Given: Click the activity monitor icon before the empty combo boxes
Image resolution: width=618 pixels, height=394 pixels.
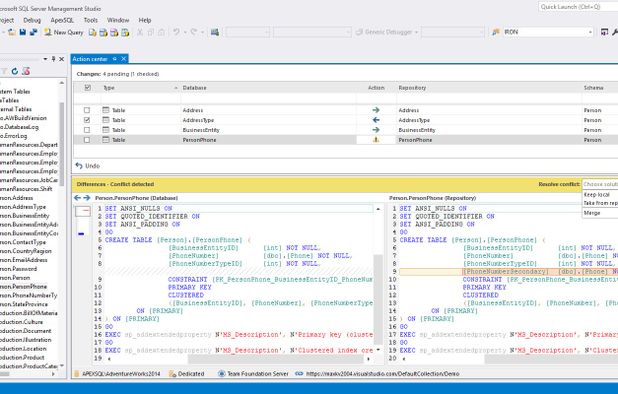Looking at the screenshot, I should coord(215,32).
